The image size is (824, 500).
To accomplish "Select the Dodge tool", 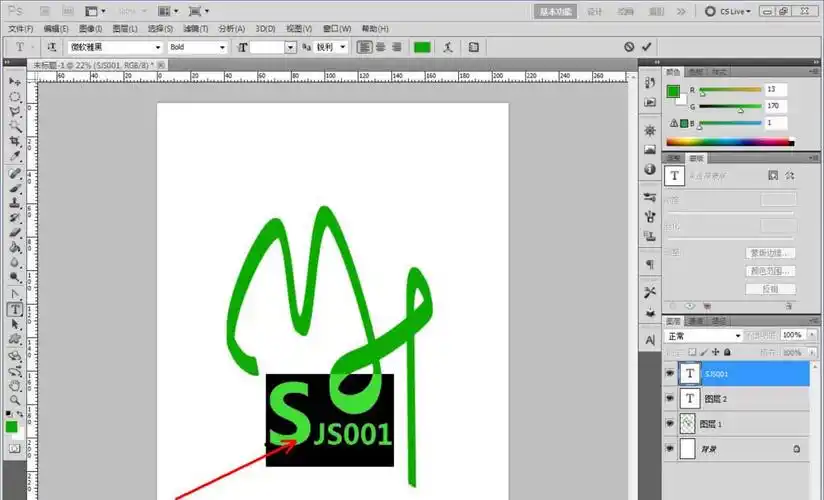I will click(15, 277).
